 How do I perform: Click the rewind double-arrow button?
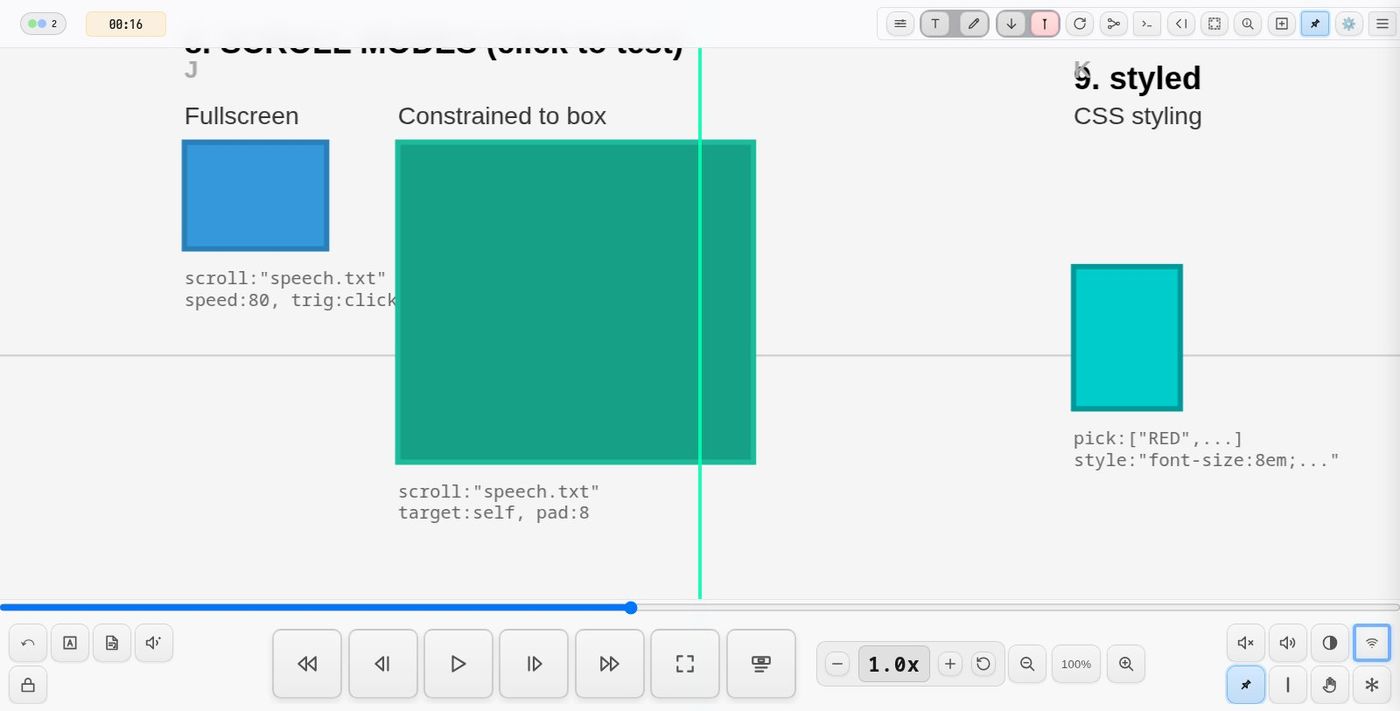click(x=307, y=664)
